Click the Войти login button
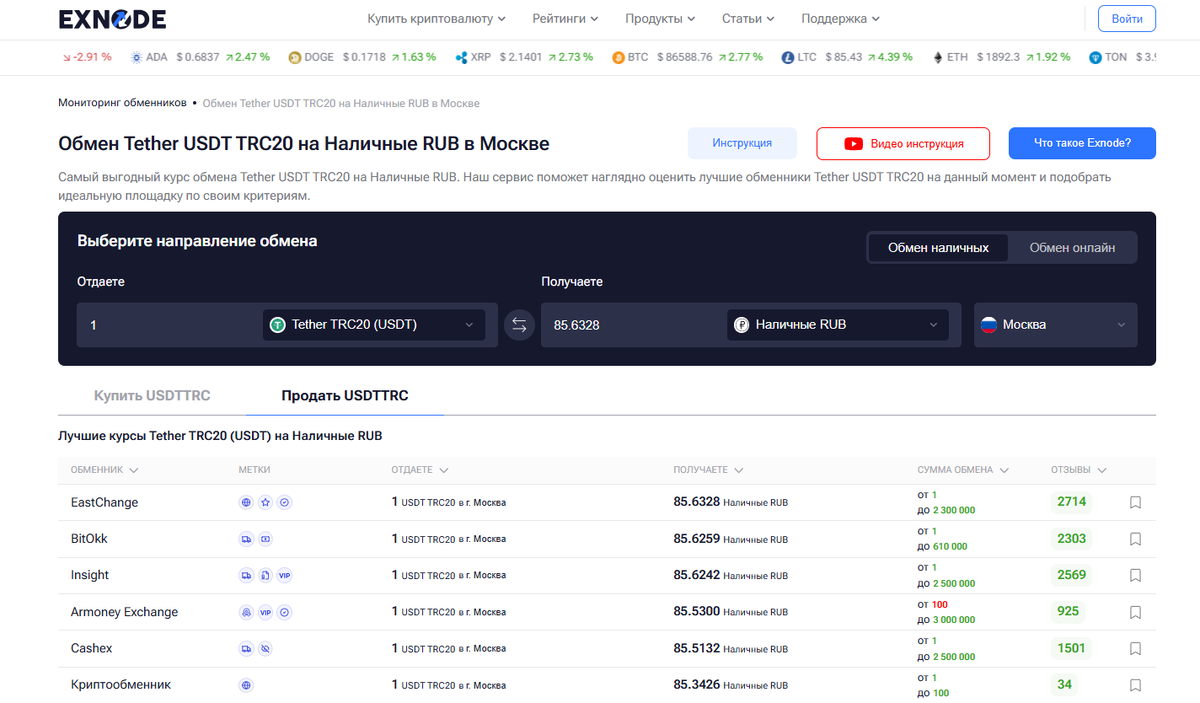The image size is (1200, 703). point(1126,18)
